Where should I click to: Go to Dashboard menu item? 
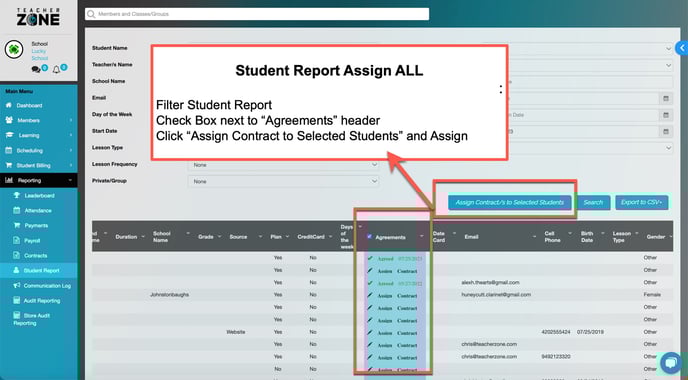click(29, 105)
